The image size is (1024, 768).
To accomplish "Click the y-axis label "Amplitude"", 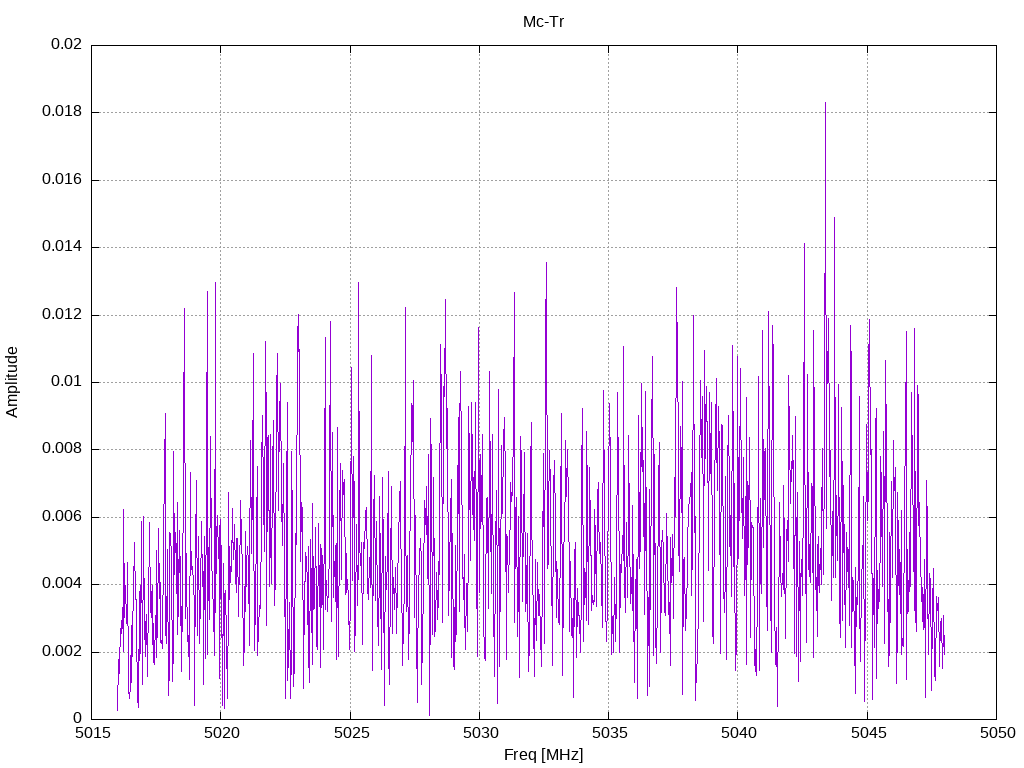I will [x=12, y=382].
